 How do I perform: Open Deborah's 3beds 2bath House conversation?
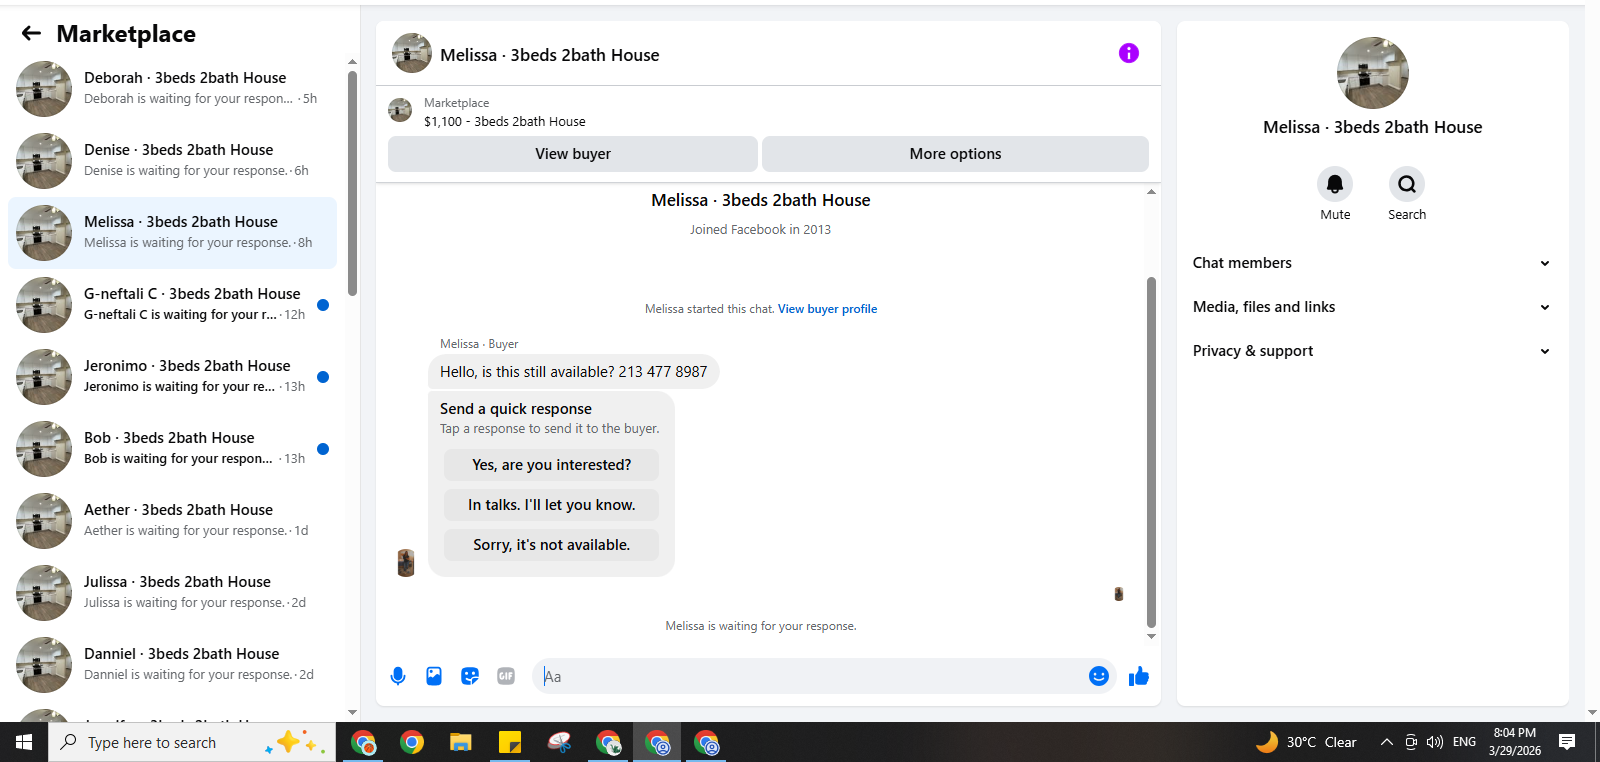click(x=172, y=89)
